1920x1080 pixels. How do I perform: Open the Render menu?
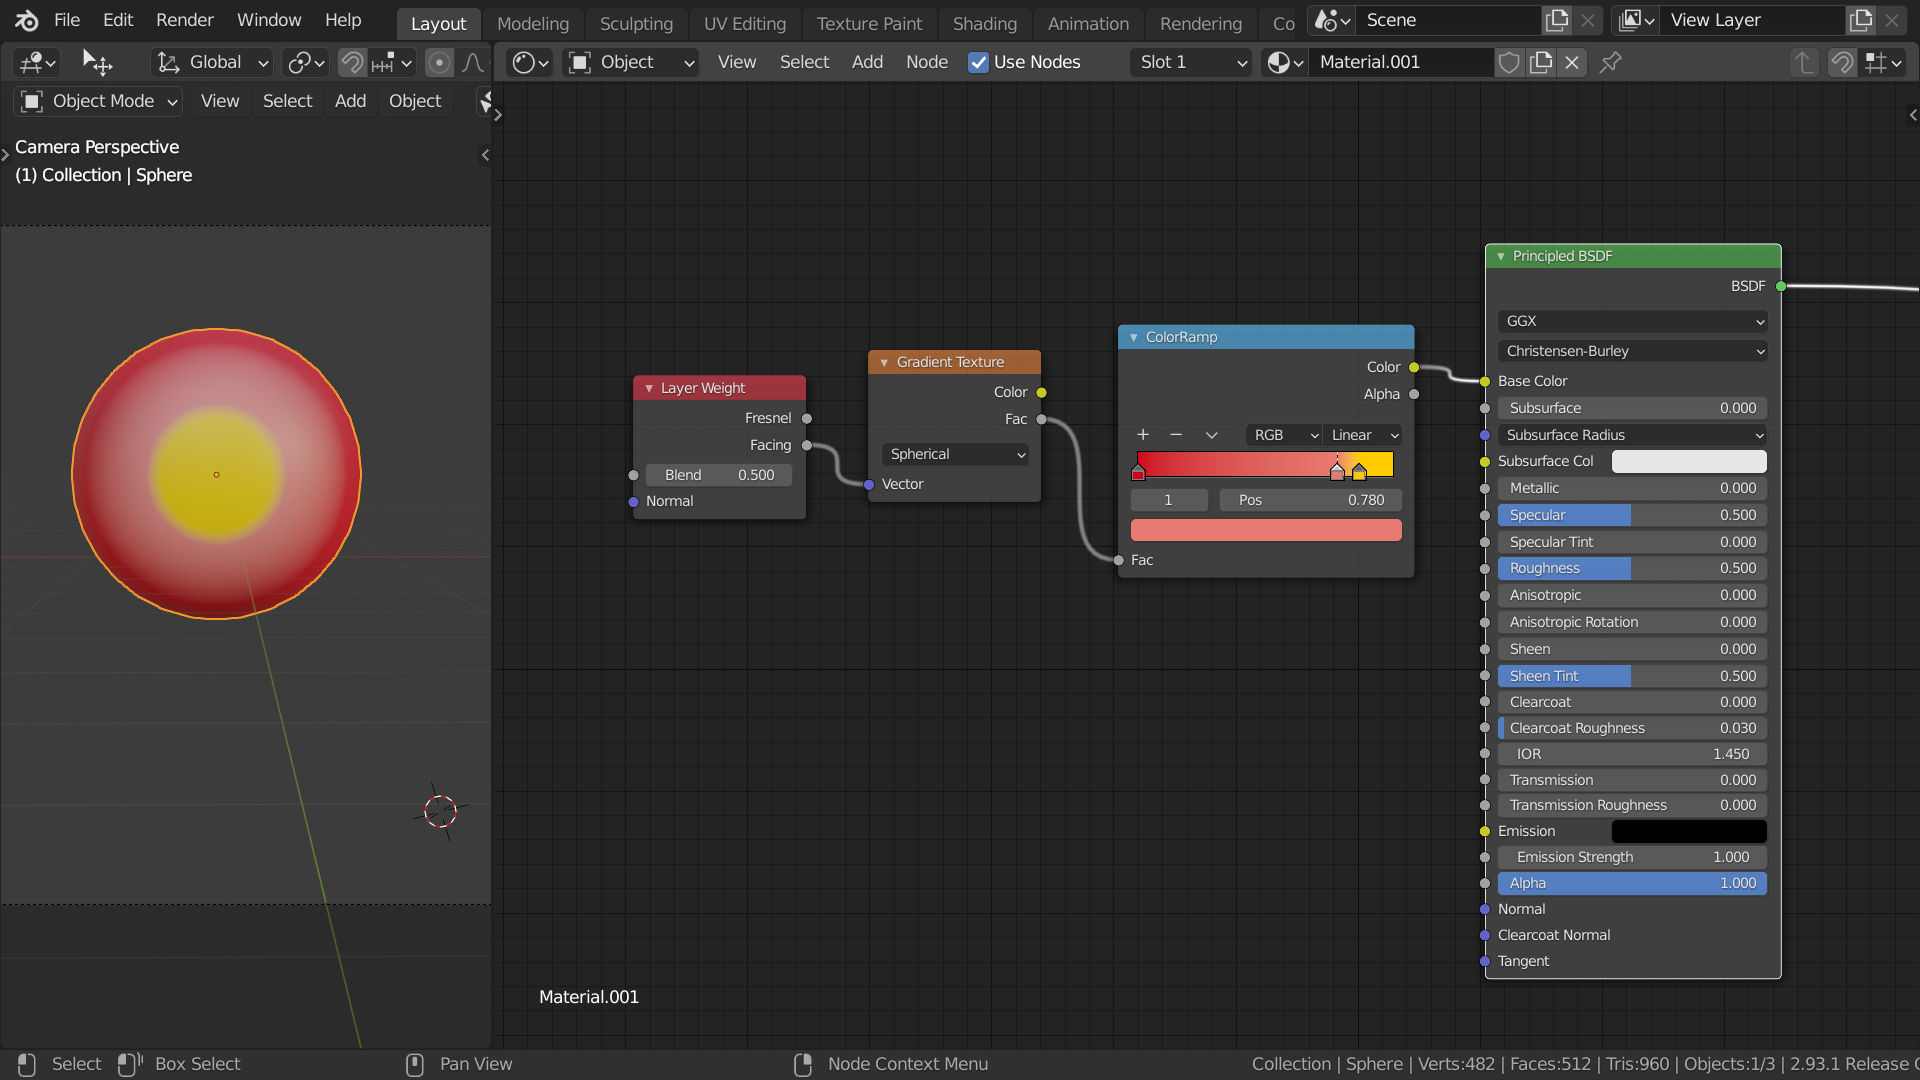click(184, 20)
